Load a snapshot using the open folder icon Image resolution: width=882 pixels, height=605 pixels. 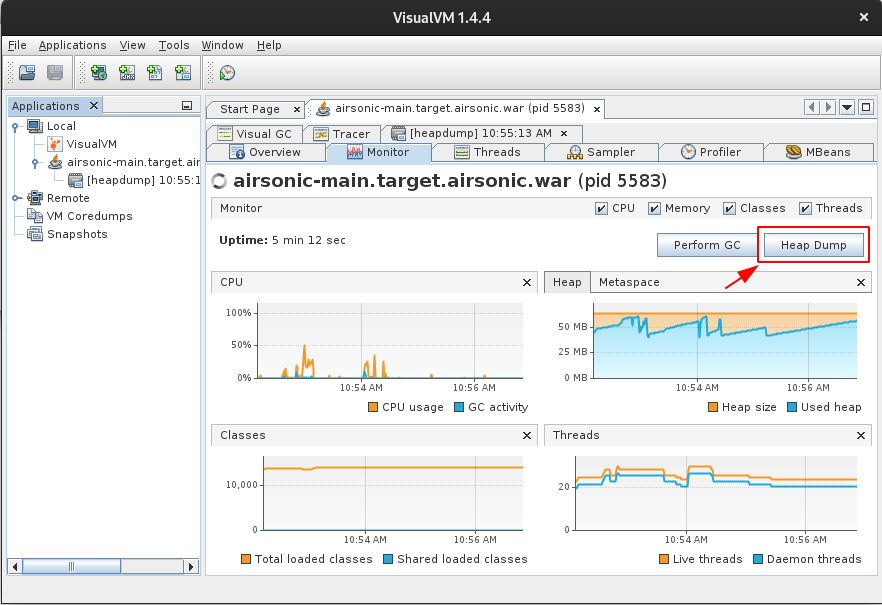tap(27, 72)
